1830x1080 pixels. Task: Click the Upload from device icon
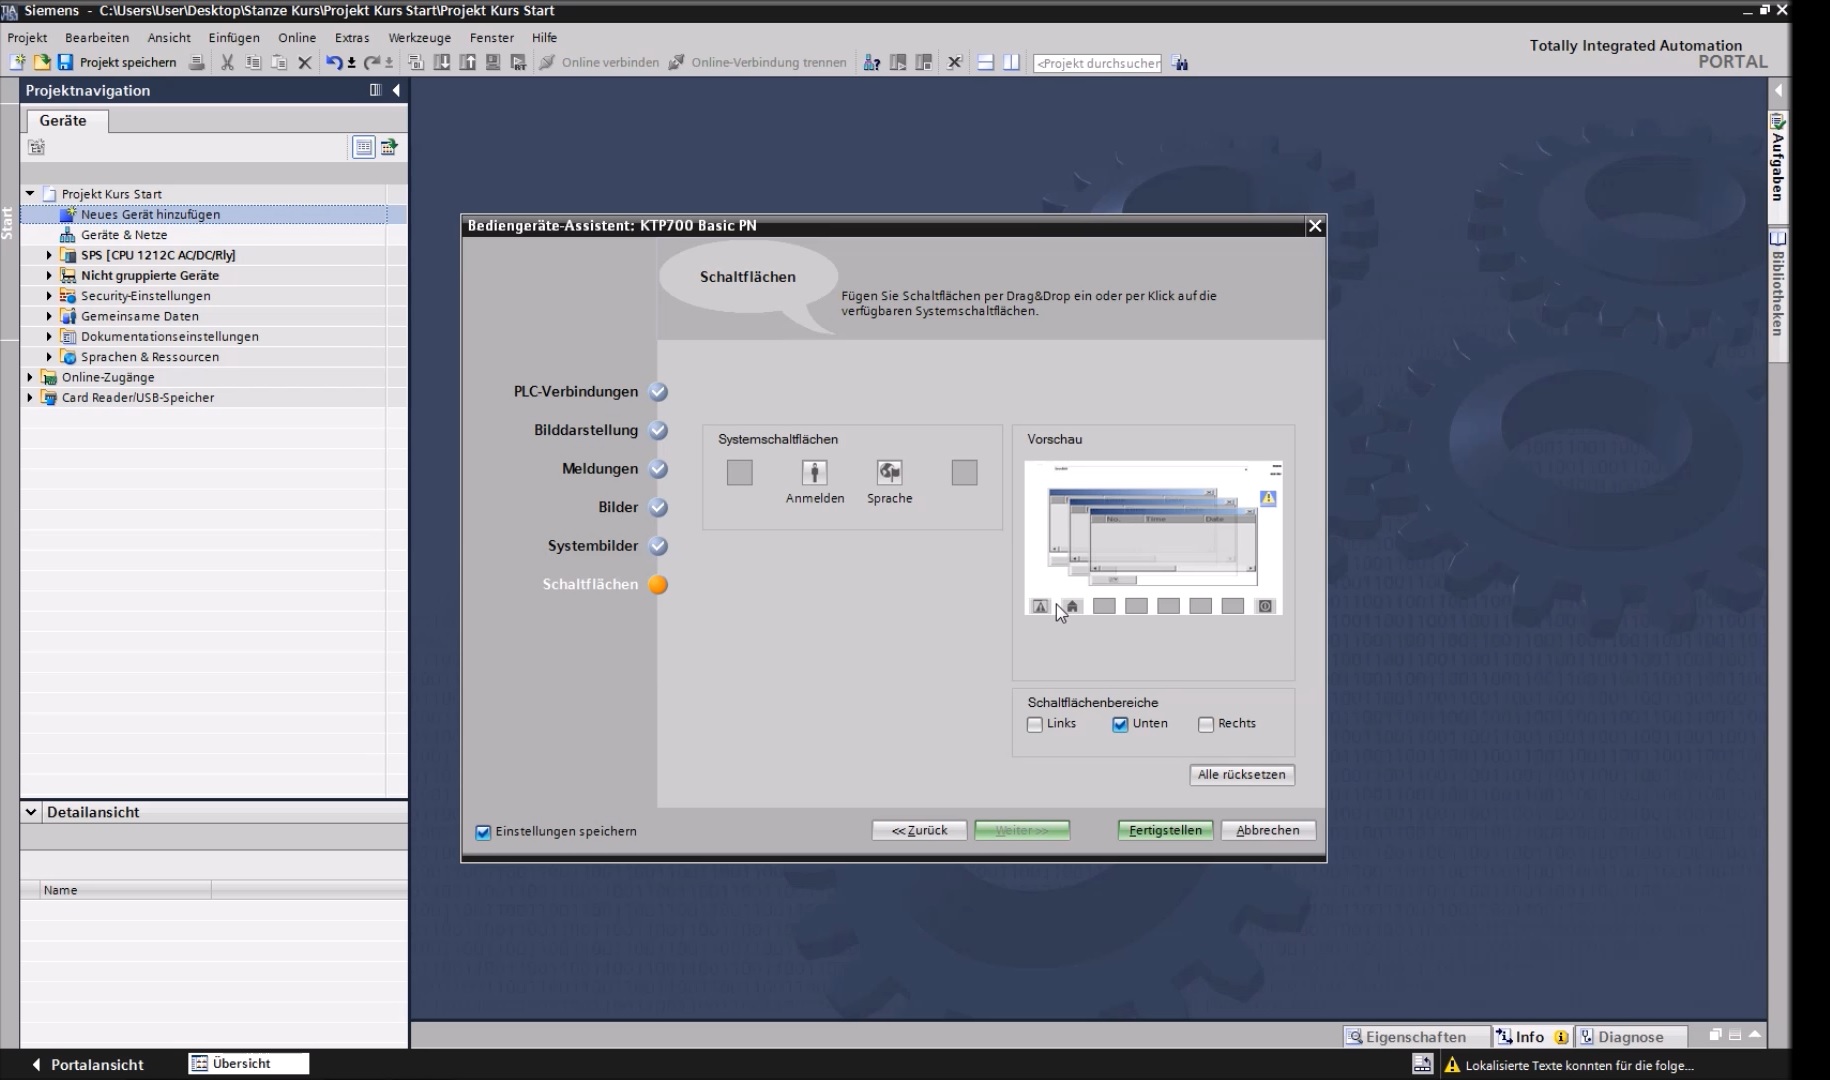click(467, 62)
